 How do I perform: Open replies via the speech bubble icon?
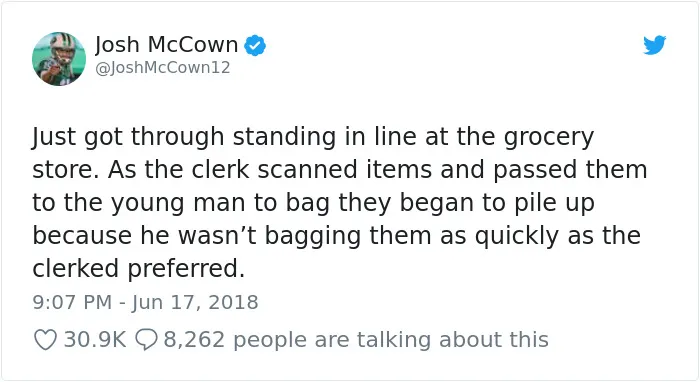tap(146, 340)
